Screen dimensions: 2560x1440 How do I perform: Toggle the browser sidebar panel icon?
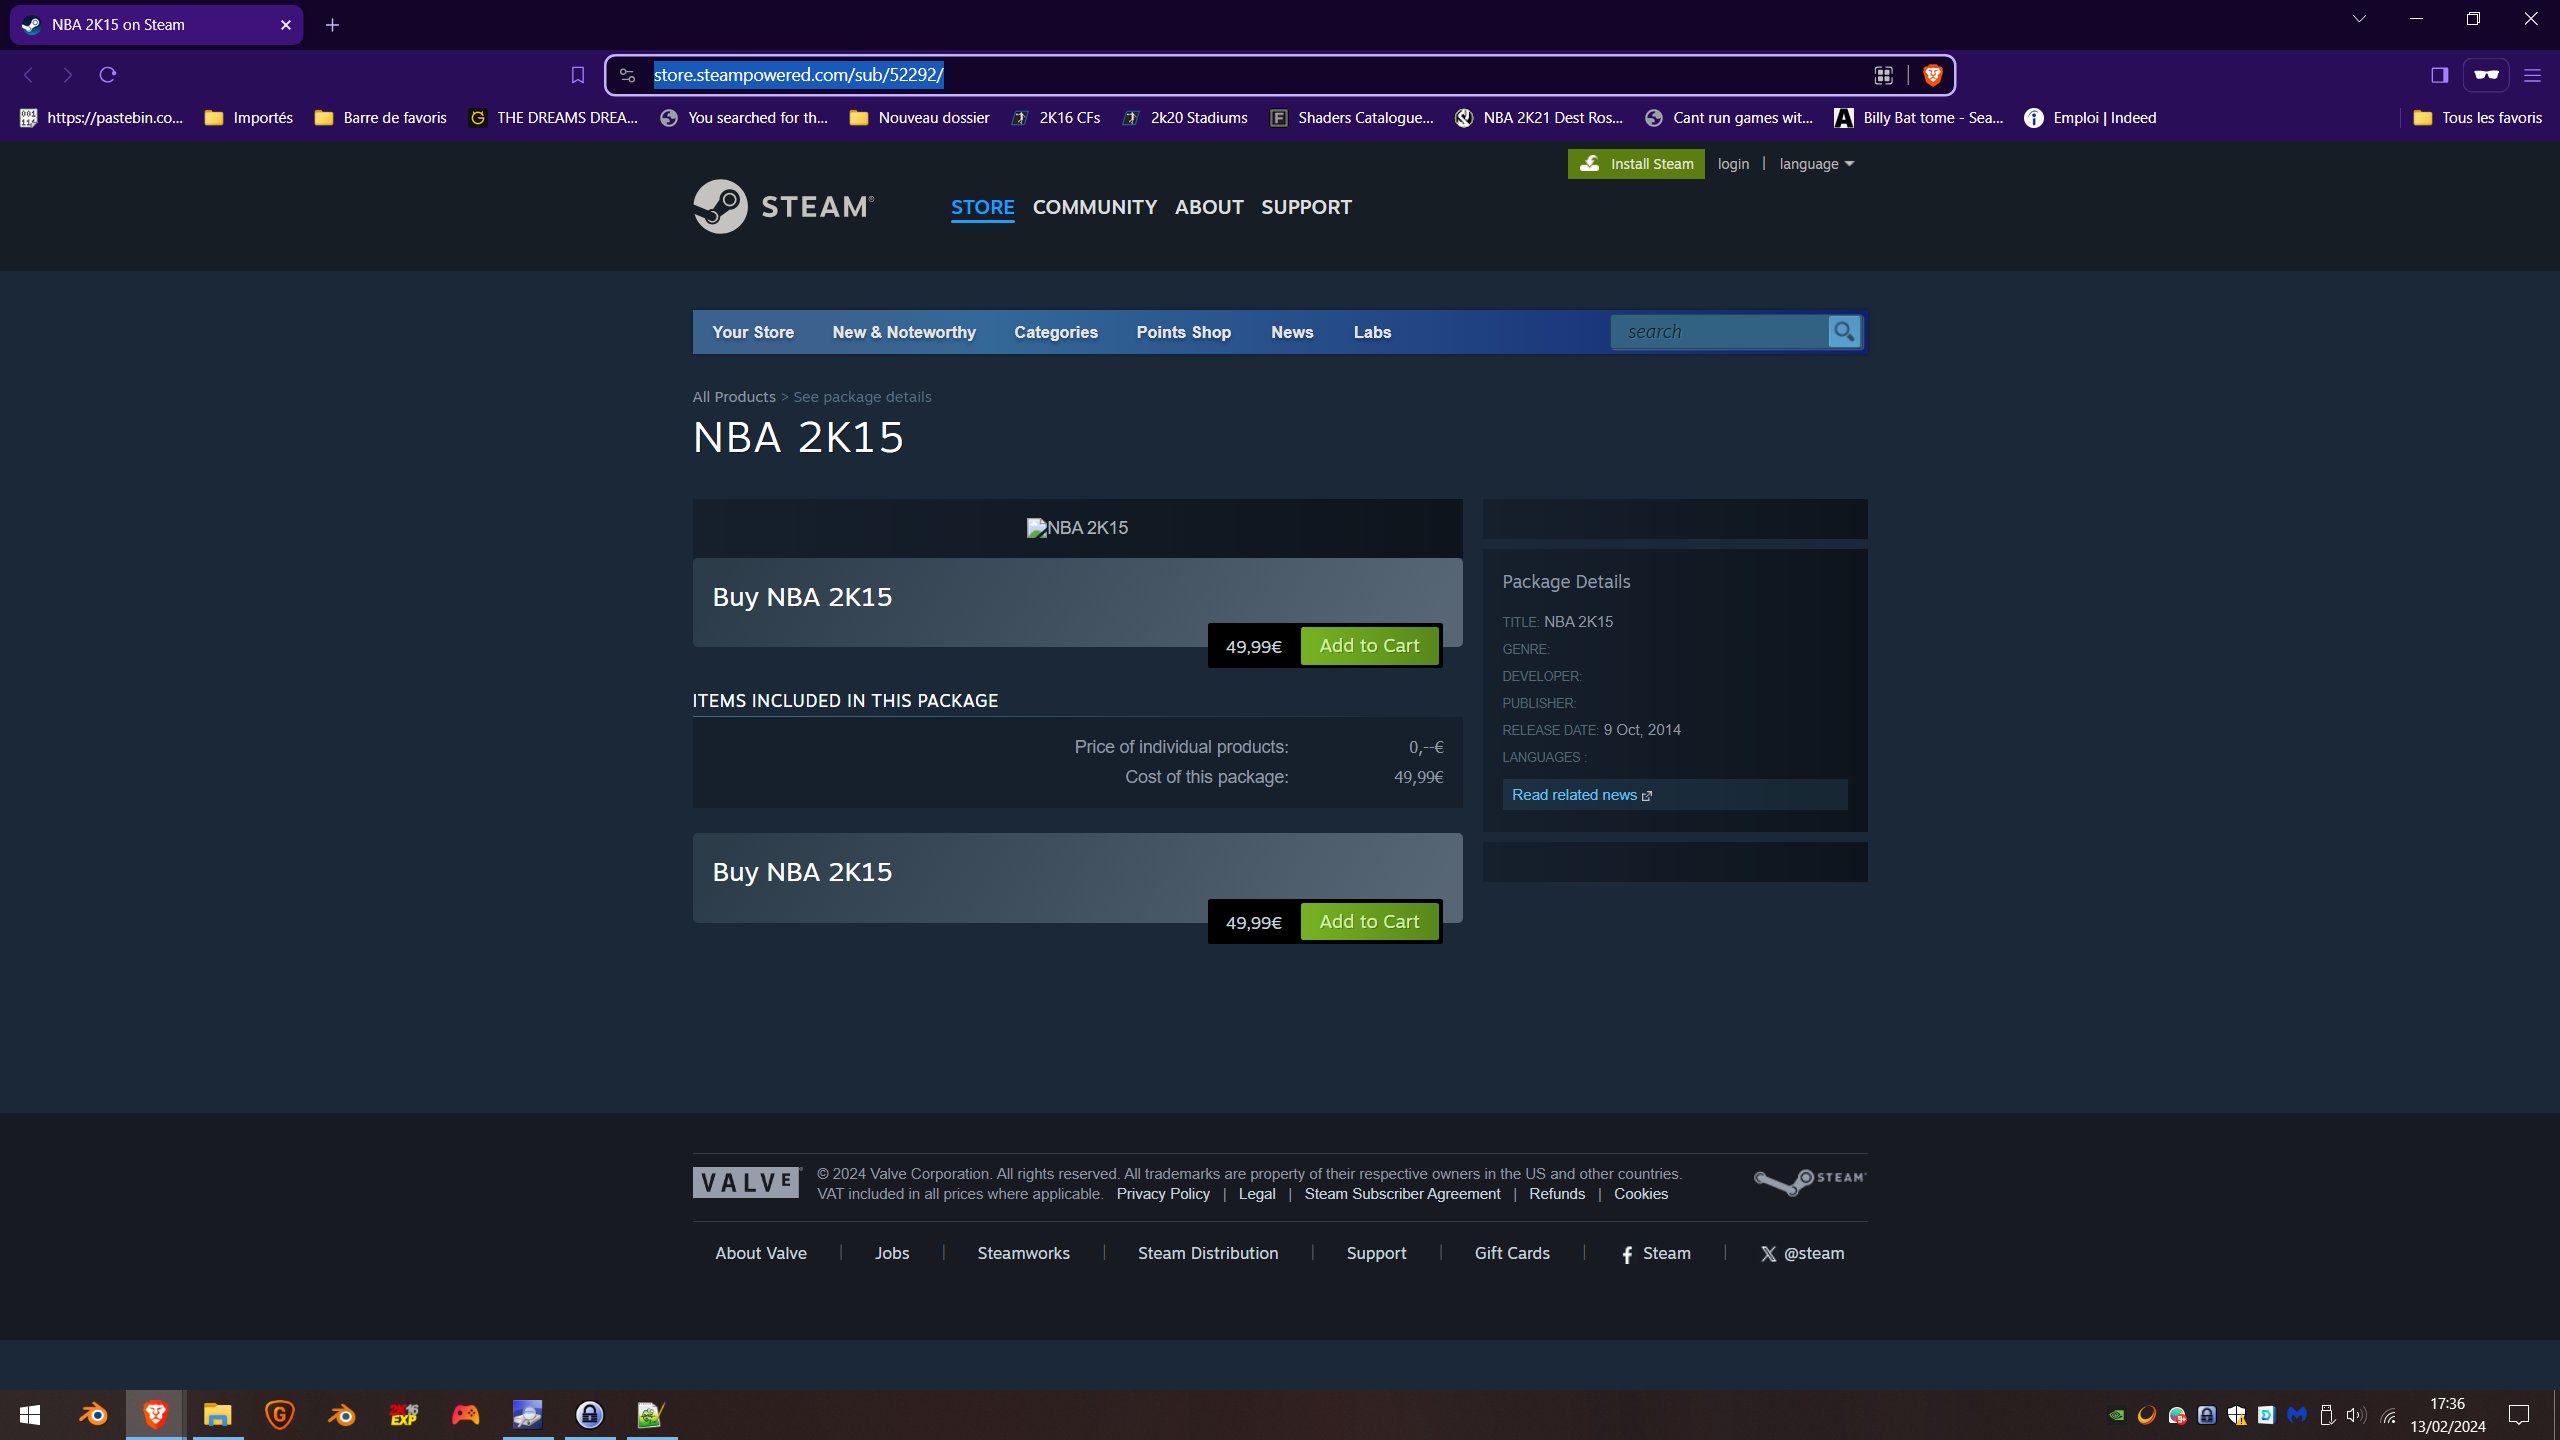tap(2439, 75)
